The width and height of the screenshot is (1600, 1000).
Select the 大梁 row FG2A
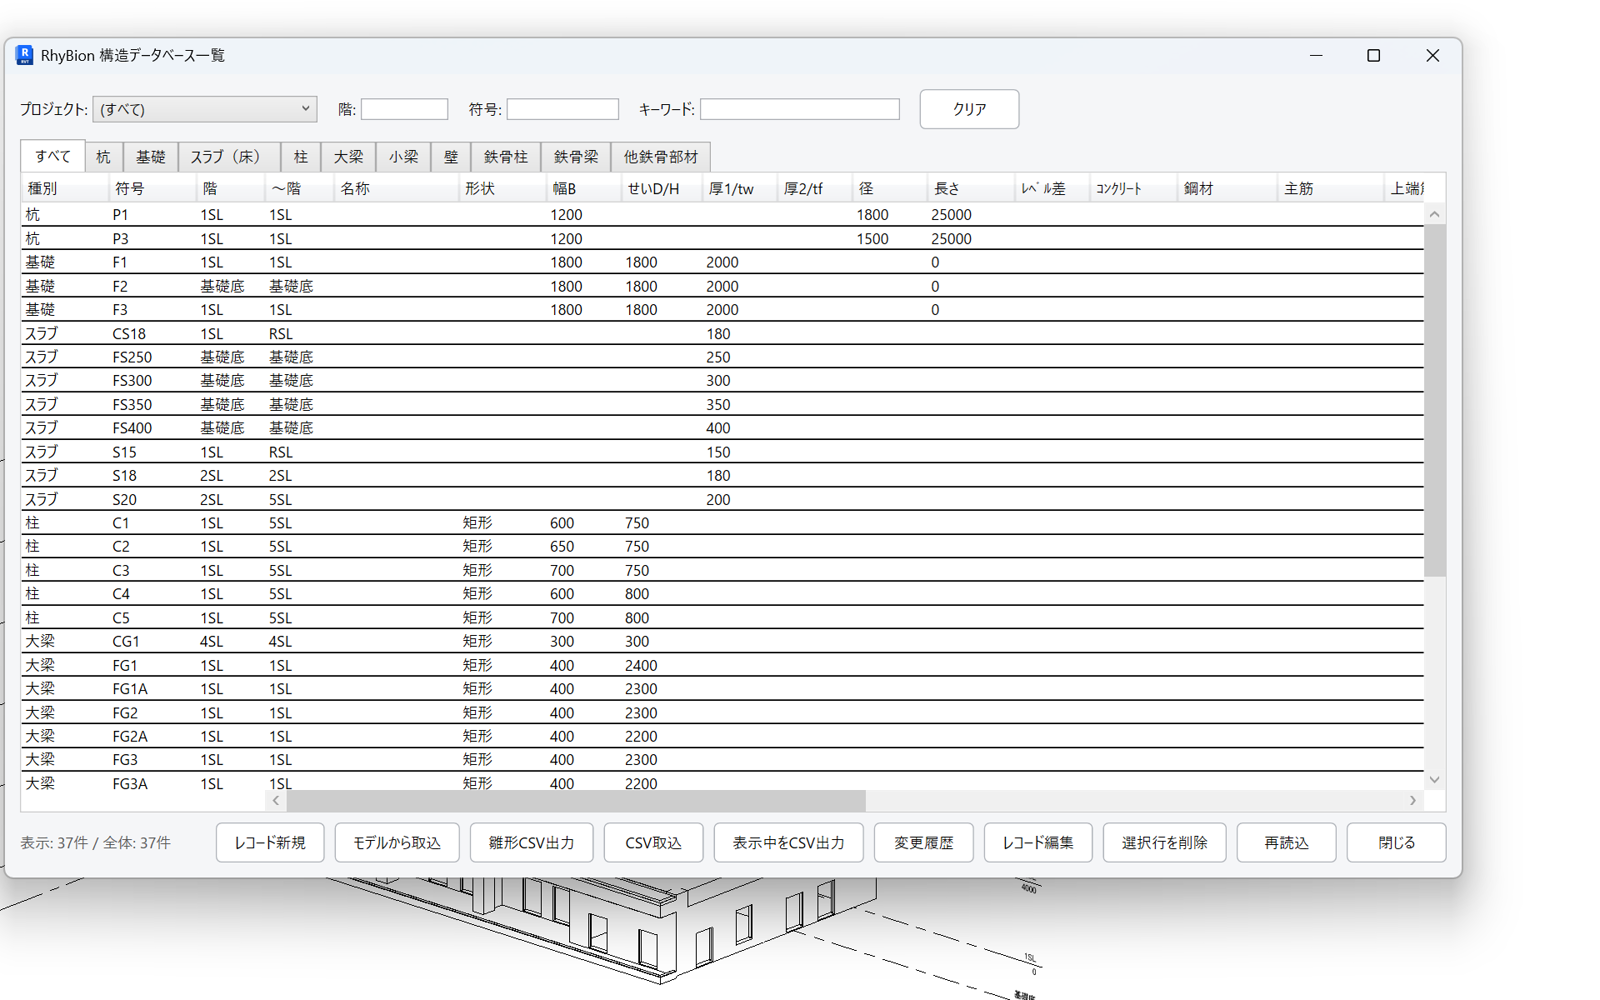point(722,736)
